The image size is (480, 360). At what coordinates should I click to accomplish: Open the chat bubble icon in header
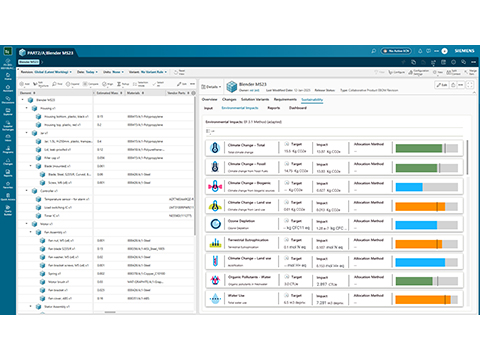pos(428,51)
